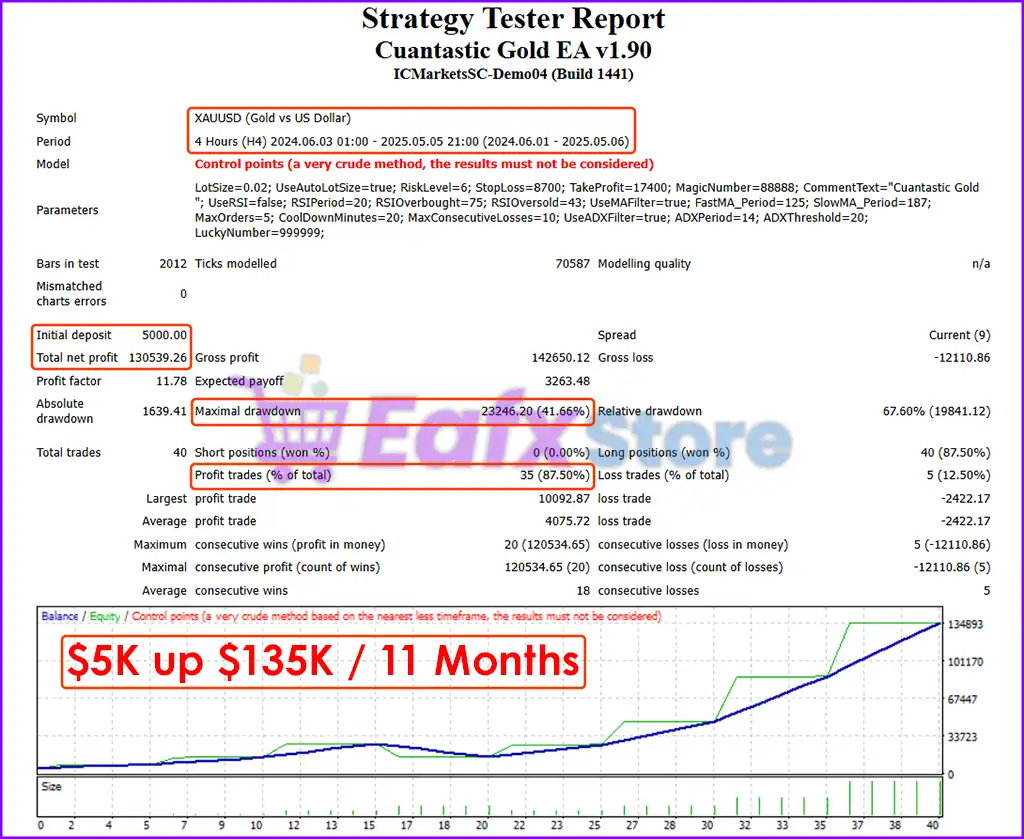Image resolution: width=1024 pixels, height=839 pixels.
Task: Click the 'LotSize=0.02' parameter text line
Action: [586, 187]
